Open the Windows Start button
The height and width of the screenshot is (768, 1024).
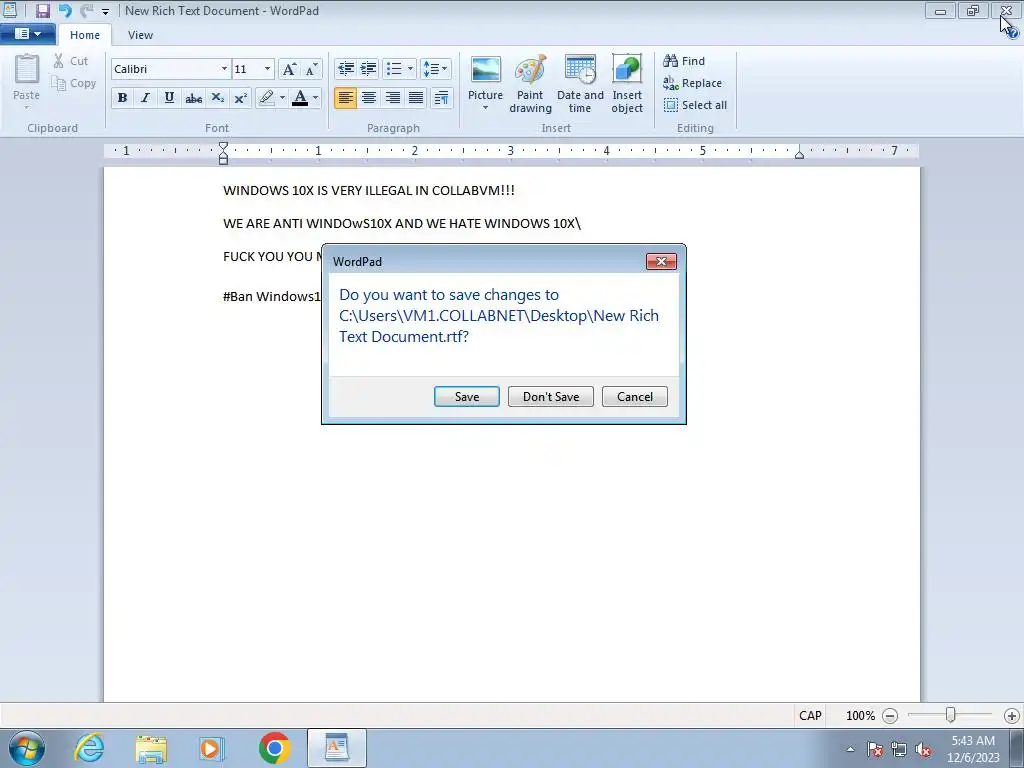tap(27, 748)
